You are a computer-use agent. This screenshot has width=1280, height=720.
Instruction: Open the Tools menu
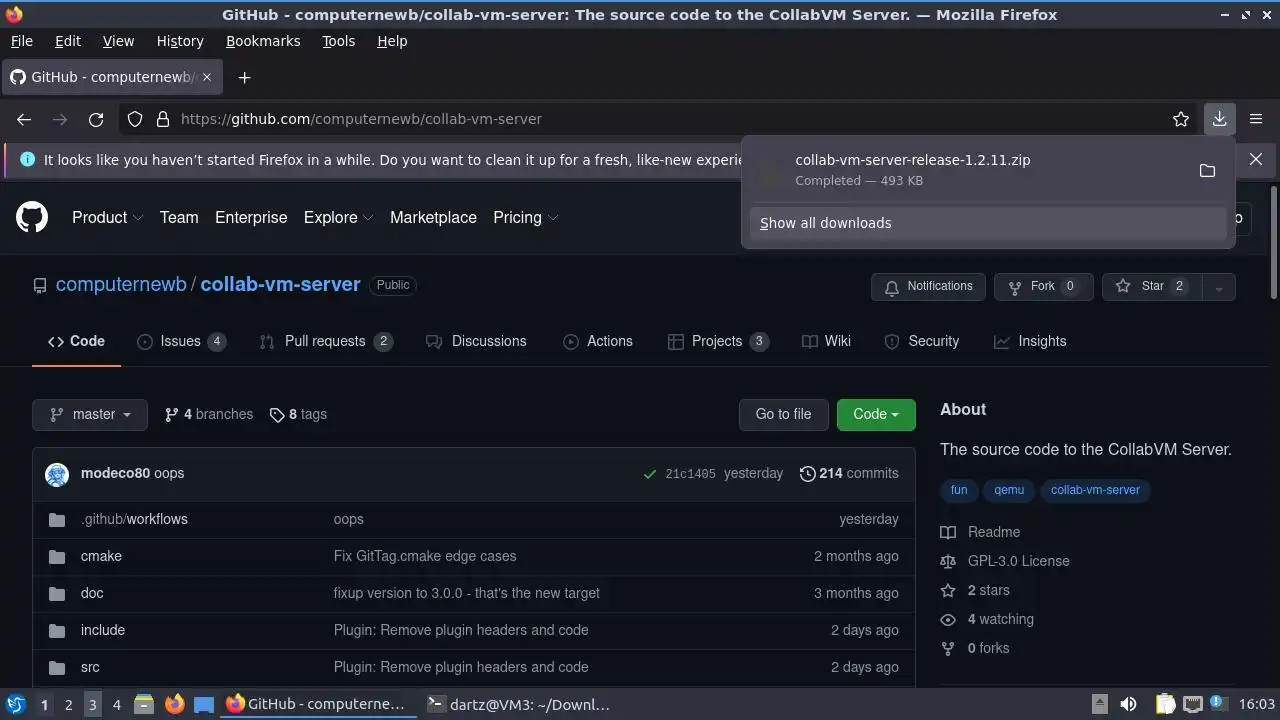click(x=338, y=41)
